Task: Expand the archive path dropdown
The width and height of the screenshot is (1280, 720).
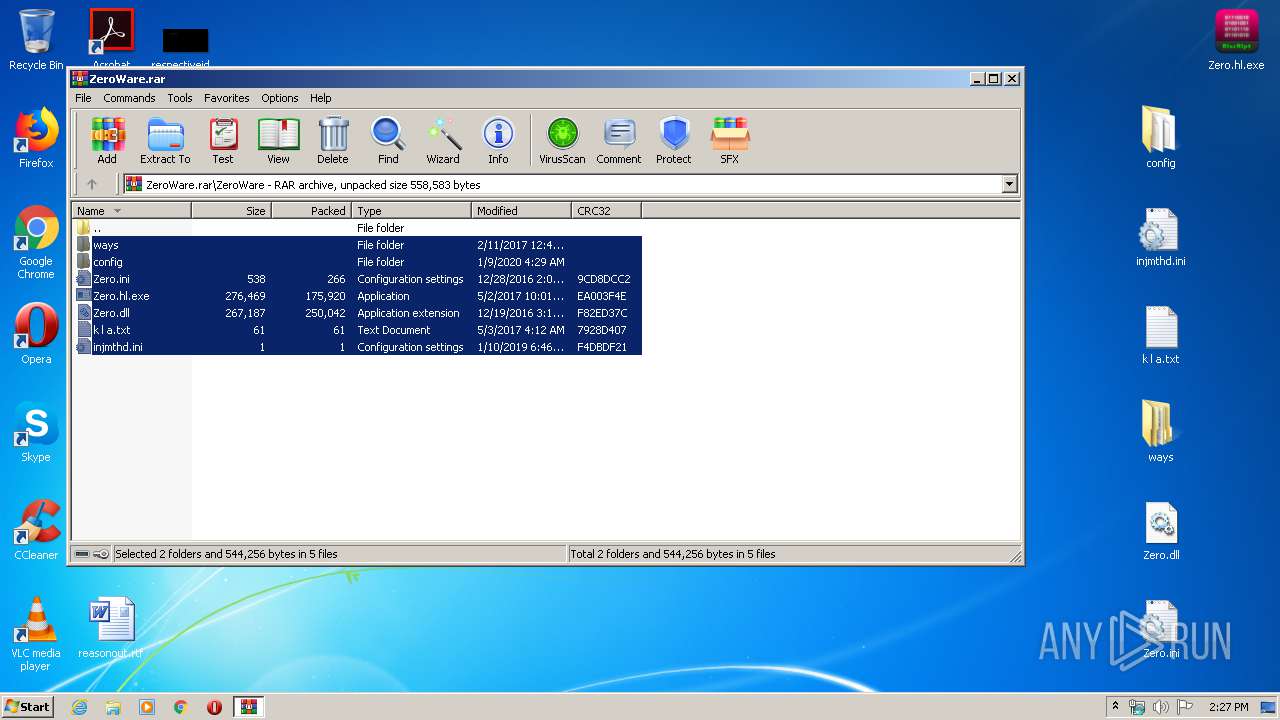Action: [x=1009, y=184]
